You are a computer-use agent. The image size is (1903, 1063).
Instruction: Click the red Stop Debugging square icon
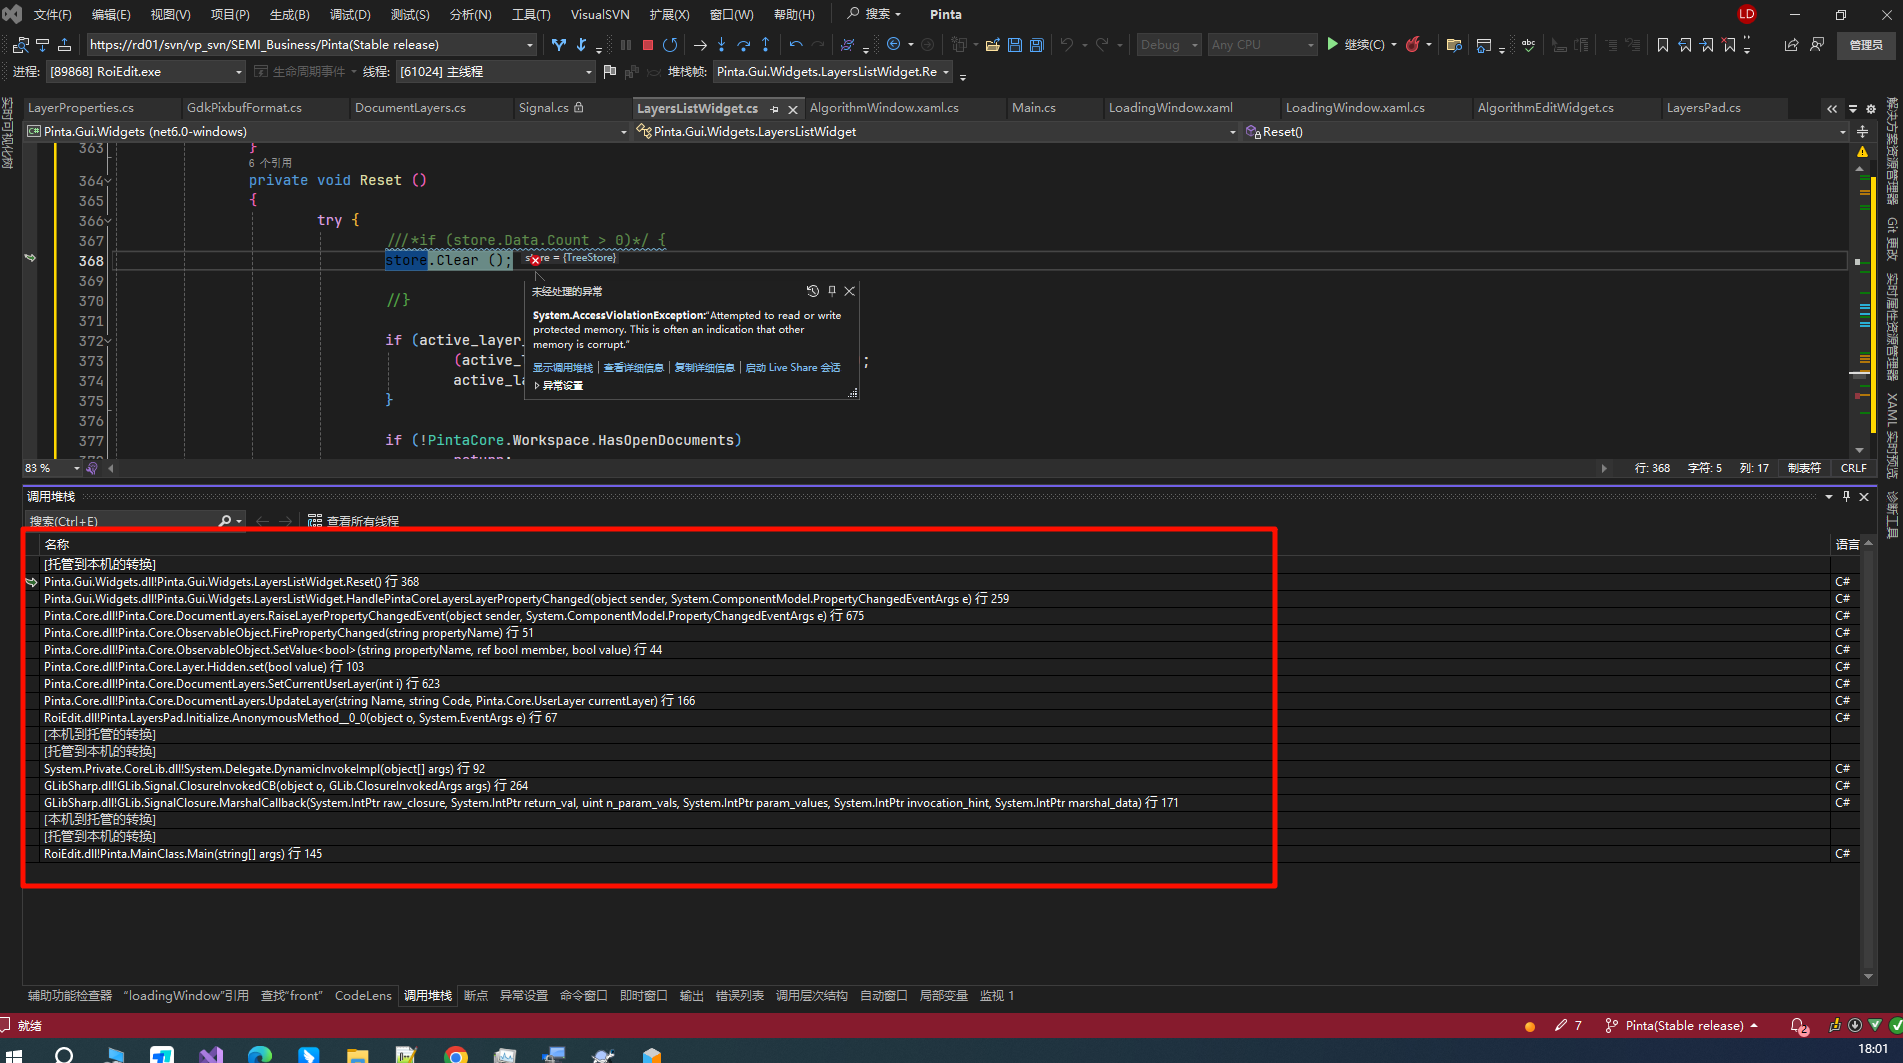point(648,45)
